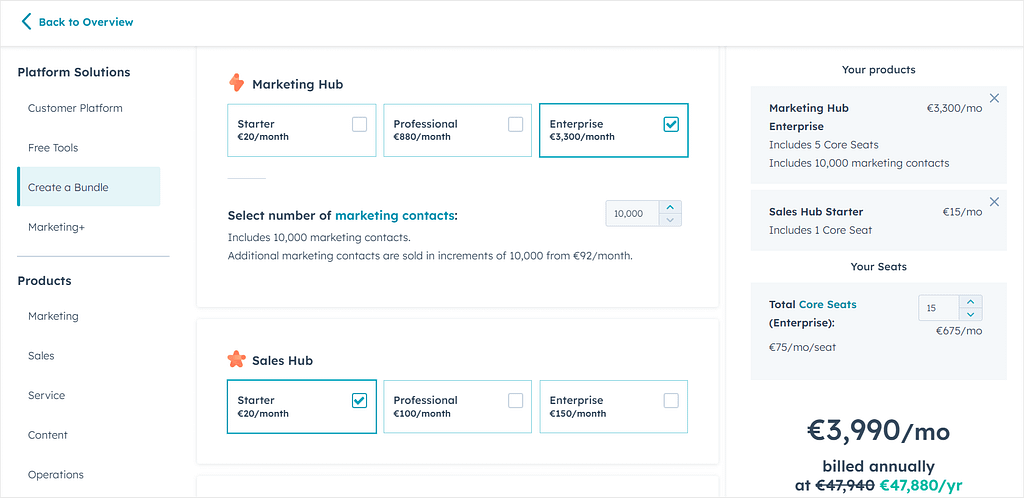
Task: Click the back chevron arrow icon
Action: pyautogui.click(x=25, y=22)
